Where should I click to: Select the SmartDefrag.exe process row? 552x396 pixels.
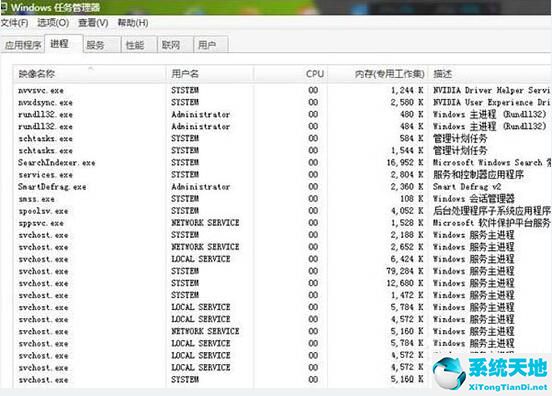(x=282, y=187)
